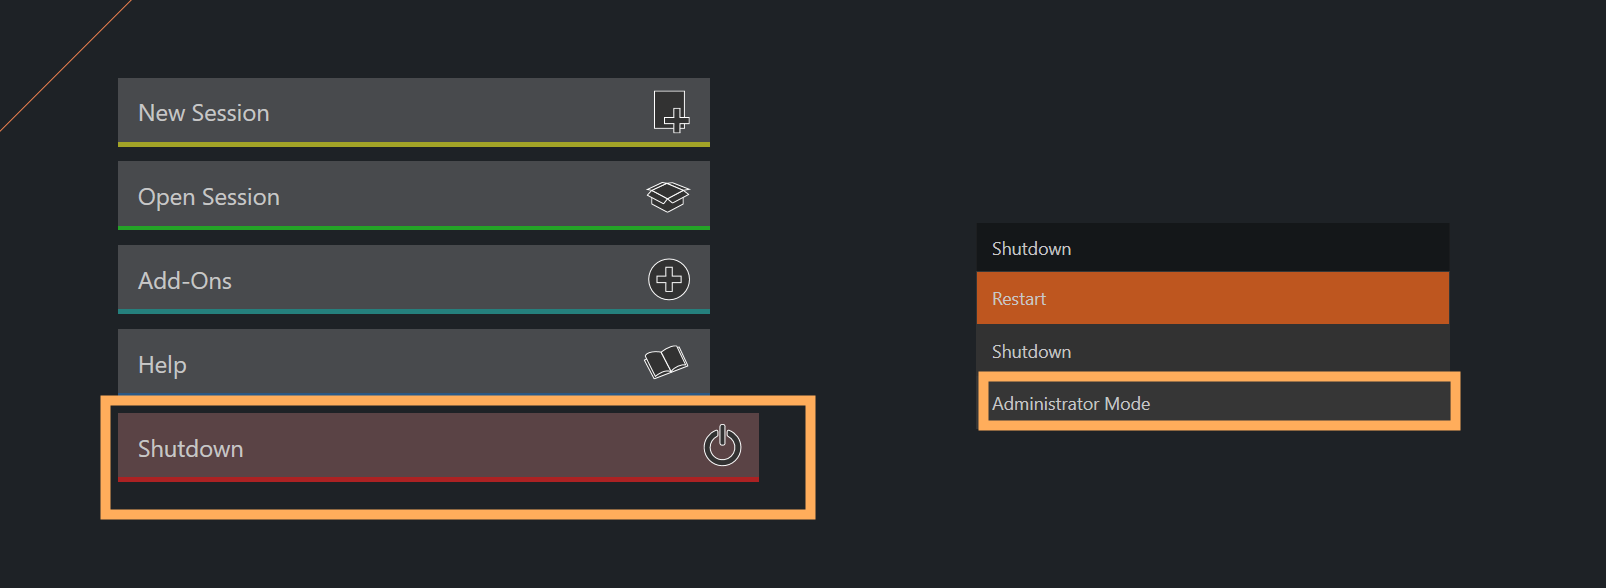Click the yellow underline beneath New Session

coord(414,144)
